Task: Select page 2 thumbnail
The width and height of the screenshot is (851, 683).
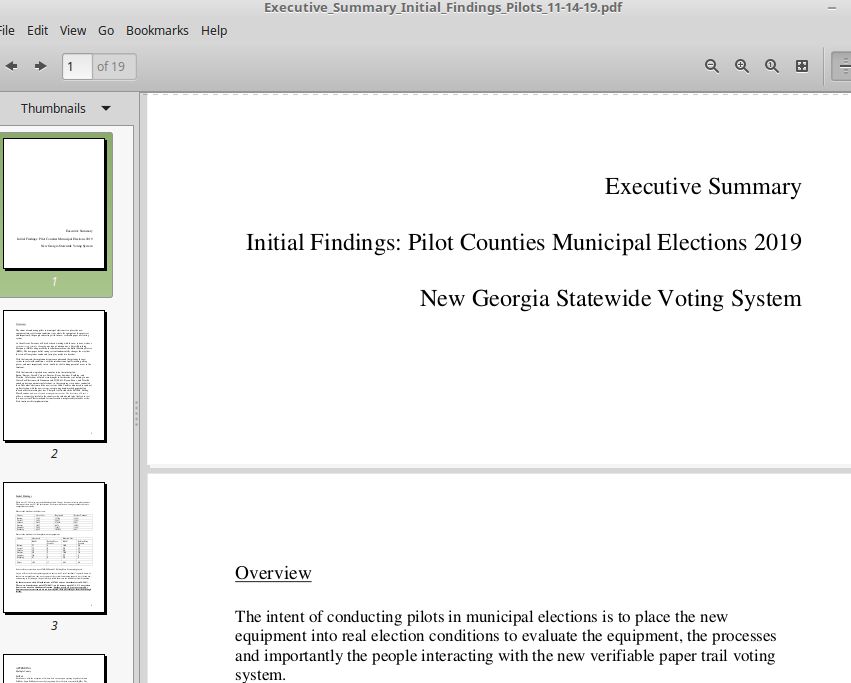Action: pos(54,376)
